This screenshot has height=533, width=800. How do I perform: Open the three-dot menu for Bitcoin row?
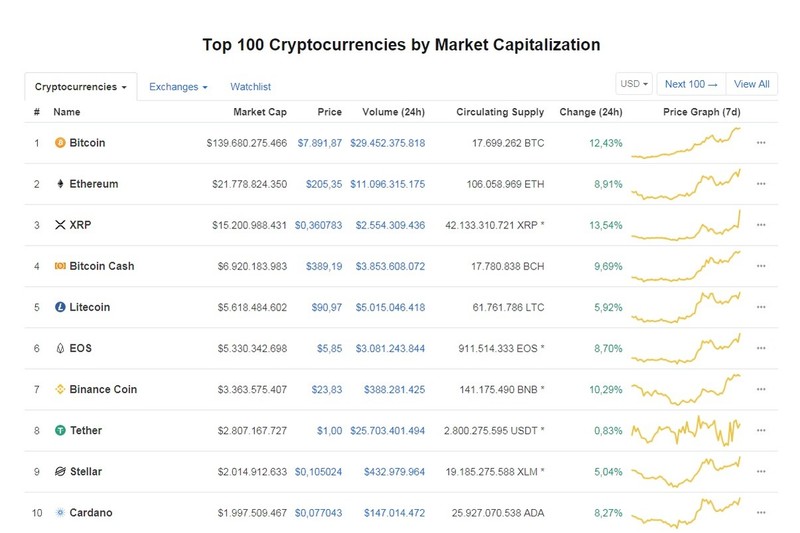pos(761,143)
